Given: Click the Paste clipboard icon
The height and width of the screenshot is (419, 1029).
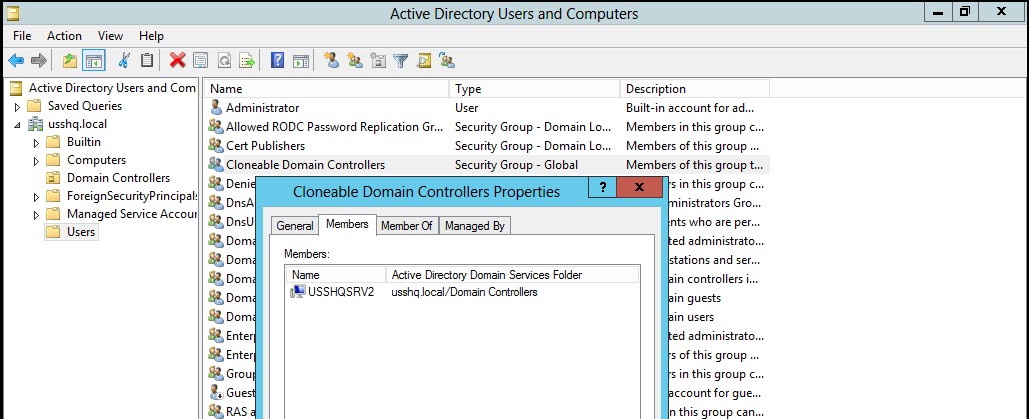Looking at the screenshot, I should (147, 61).
